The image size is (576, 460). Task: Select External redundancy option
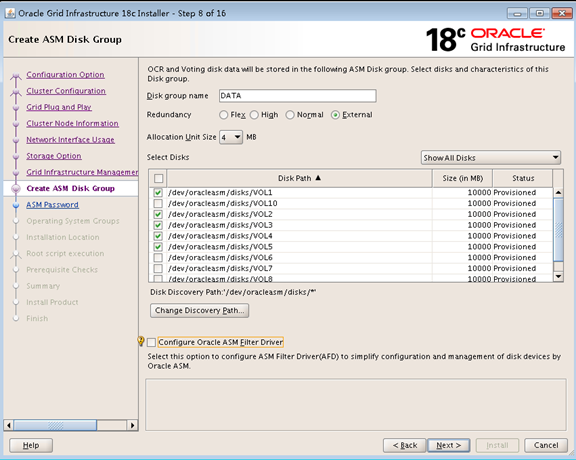tap(335, 115)
